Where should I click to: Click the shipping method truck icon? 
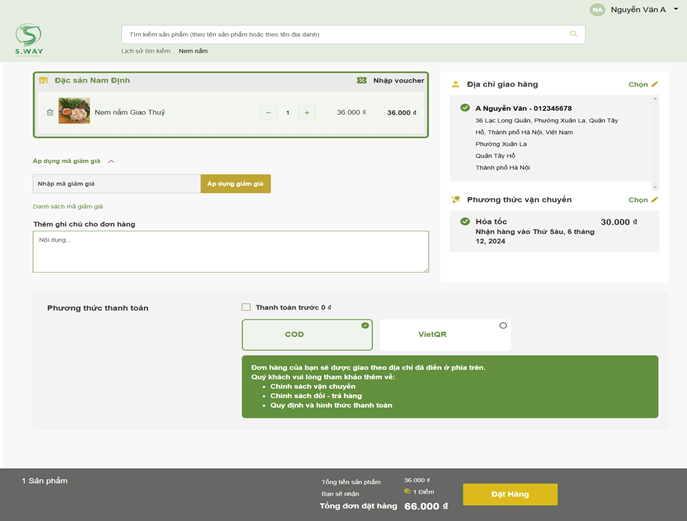tap(456, 200)
